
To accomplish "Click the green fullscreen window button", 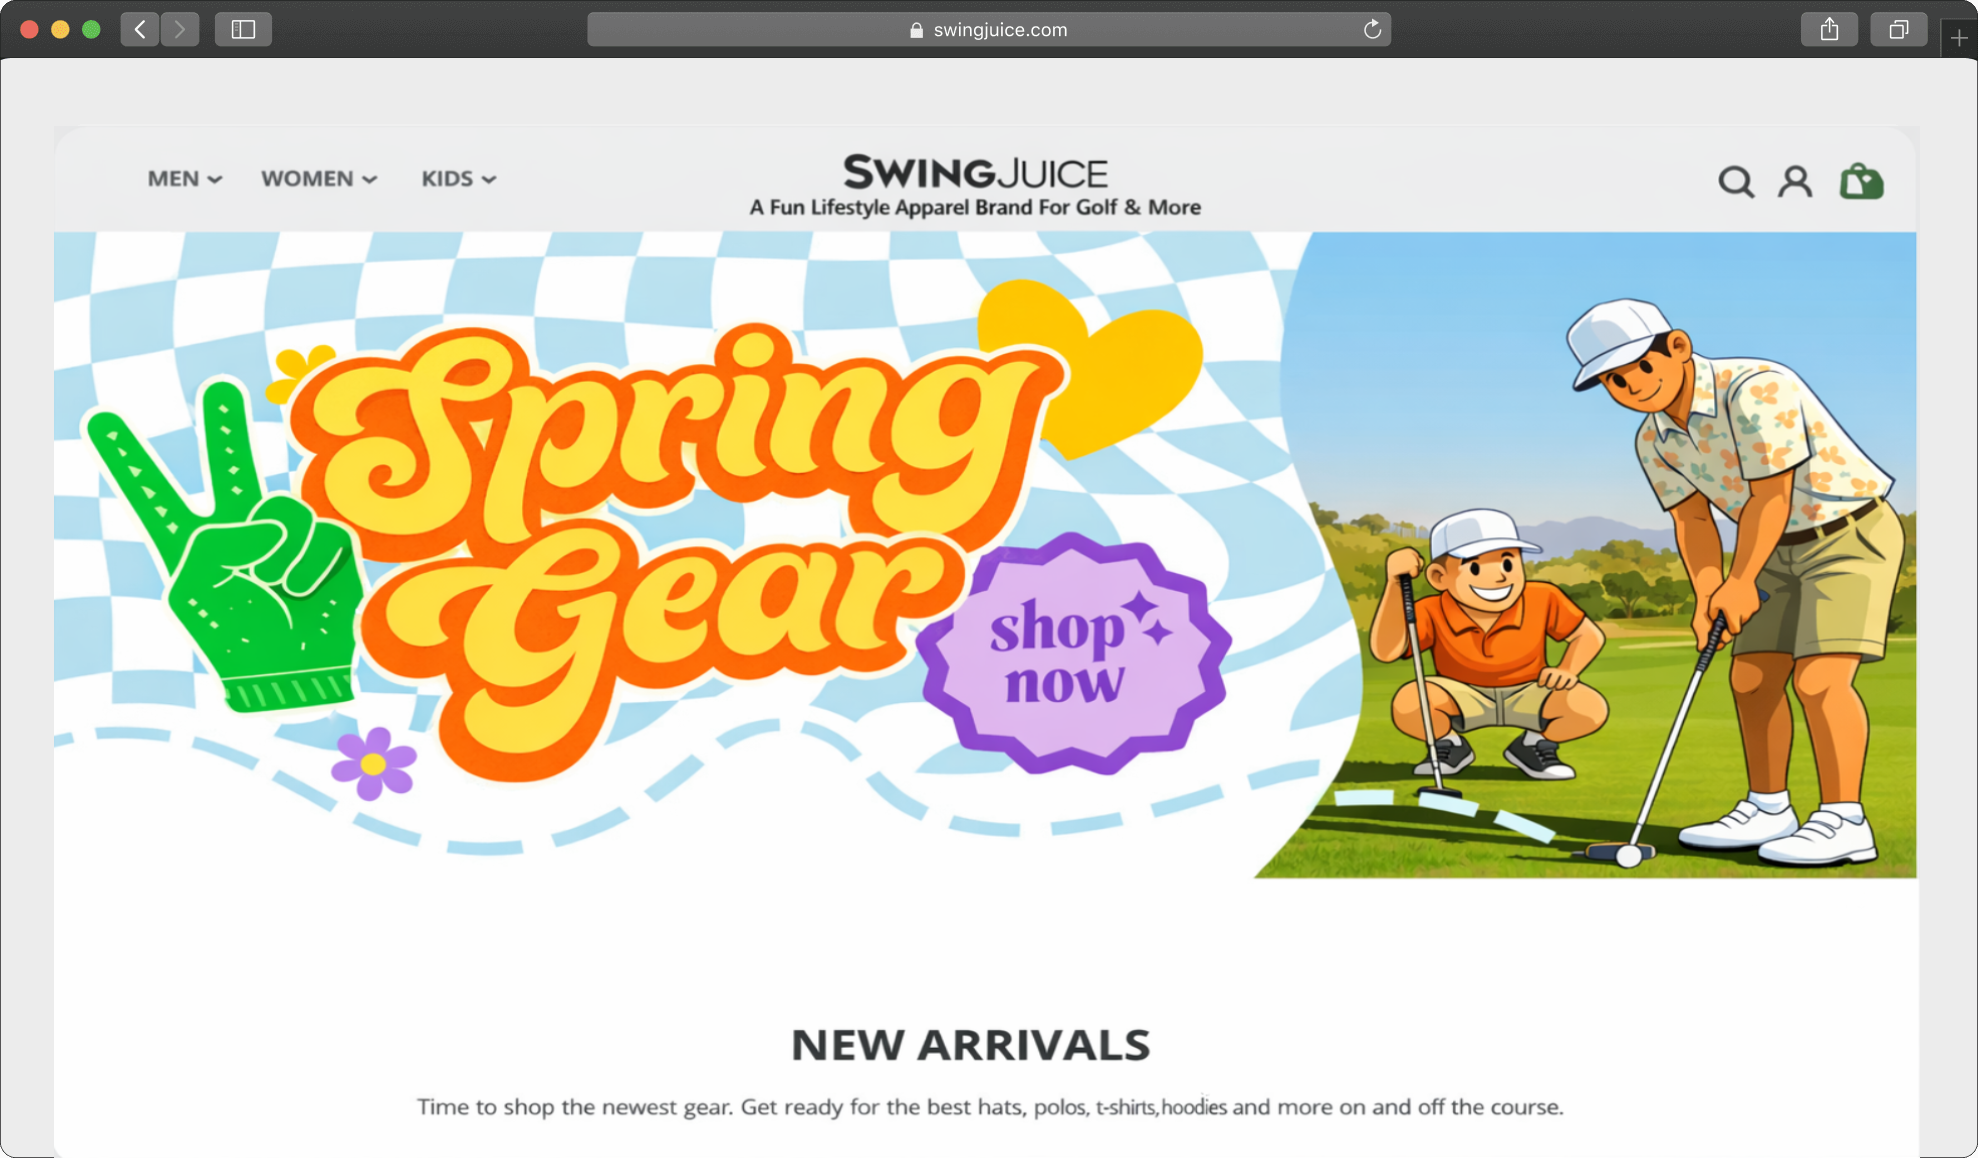I will point(91,29).
